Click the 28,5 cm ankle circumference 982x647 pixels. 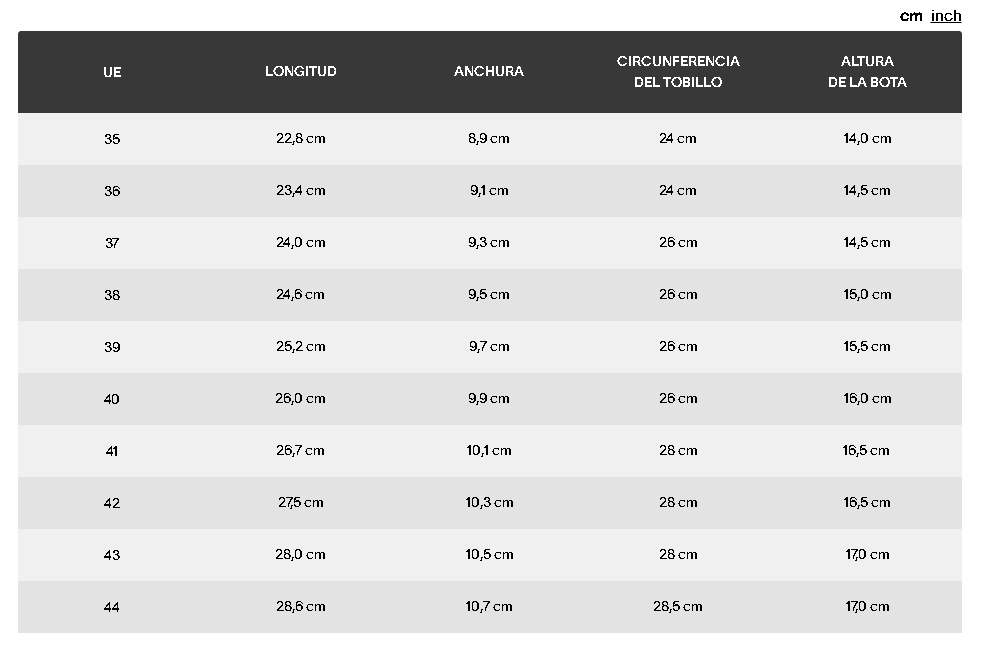point(678,606)
